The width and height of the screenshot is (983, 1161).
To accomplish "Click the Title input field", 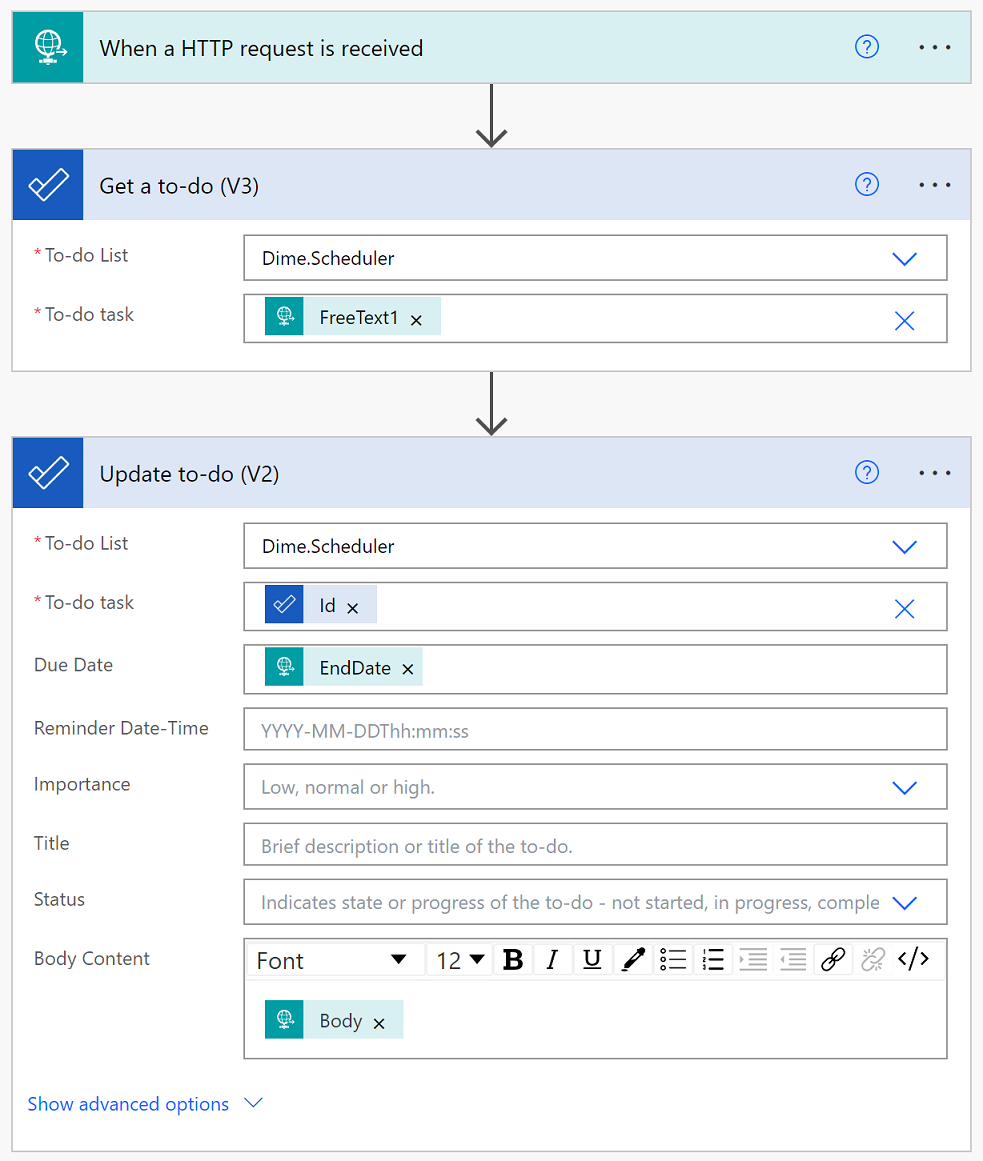I will click(595, 845).
